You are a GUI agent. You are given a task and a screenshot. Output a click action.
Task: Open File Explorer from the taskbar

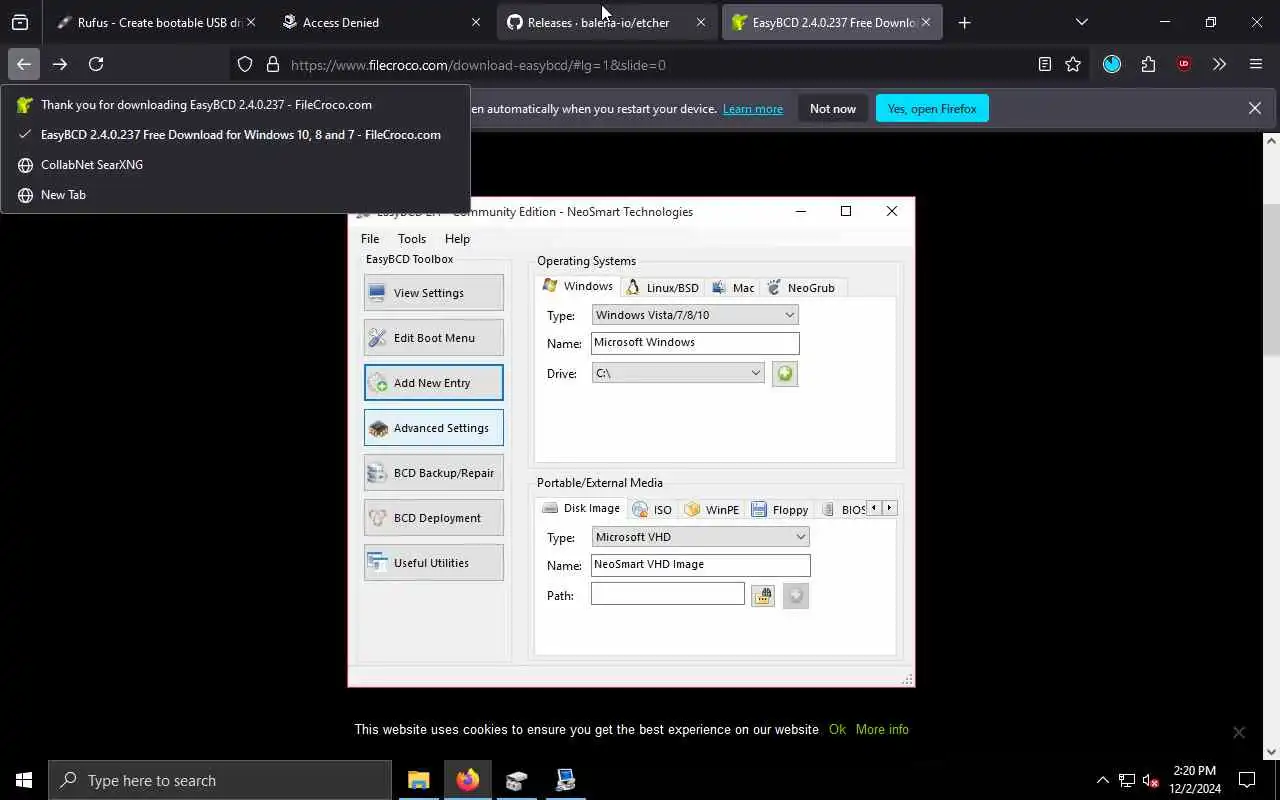(x=418, y=780)
